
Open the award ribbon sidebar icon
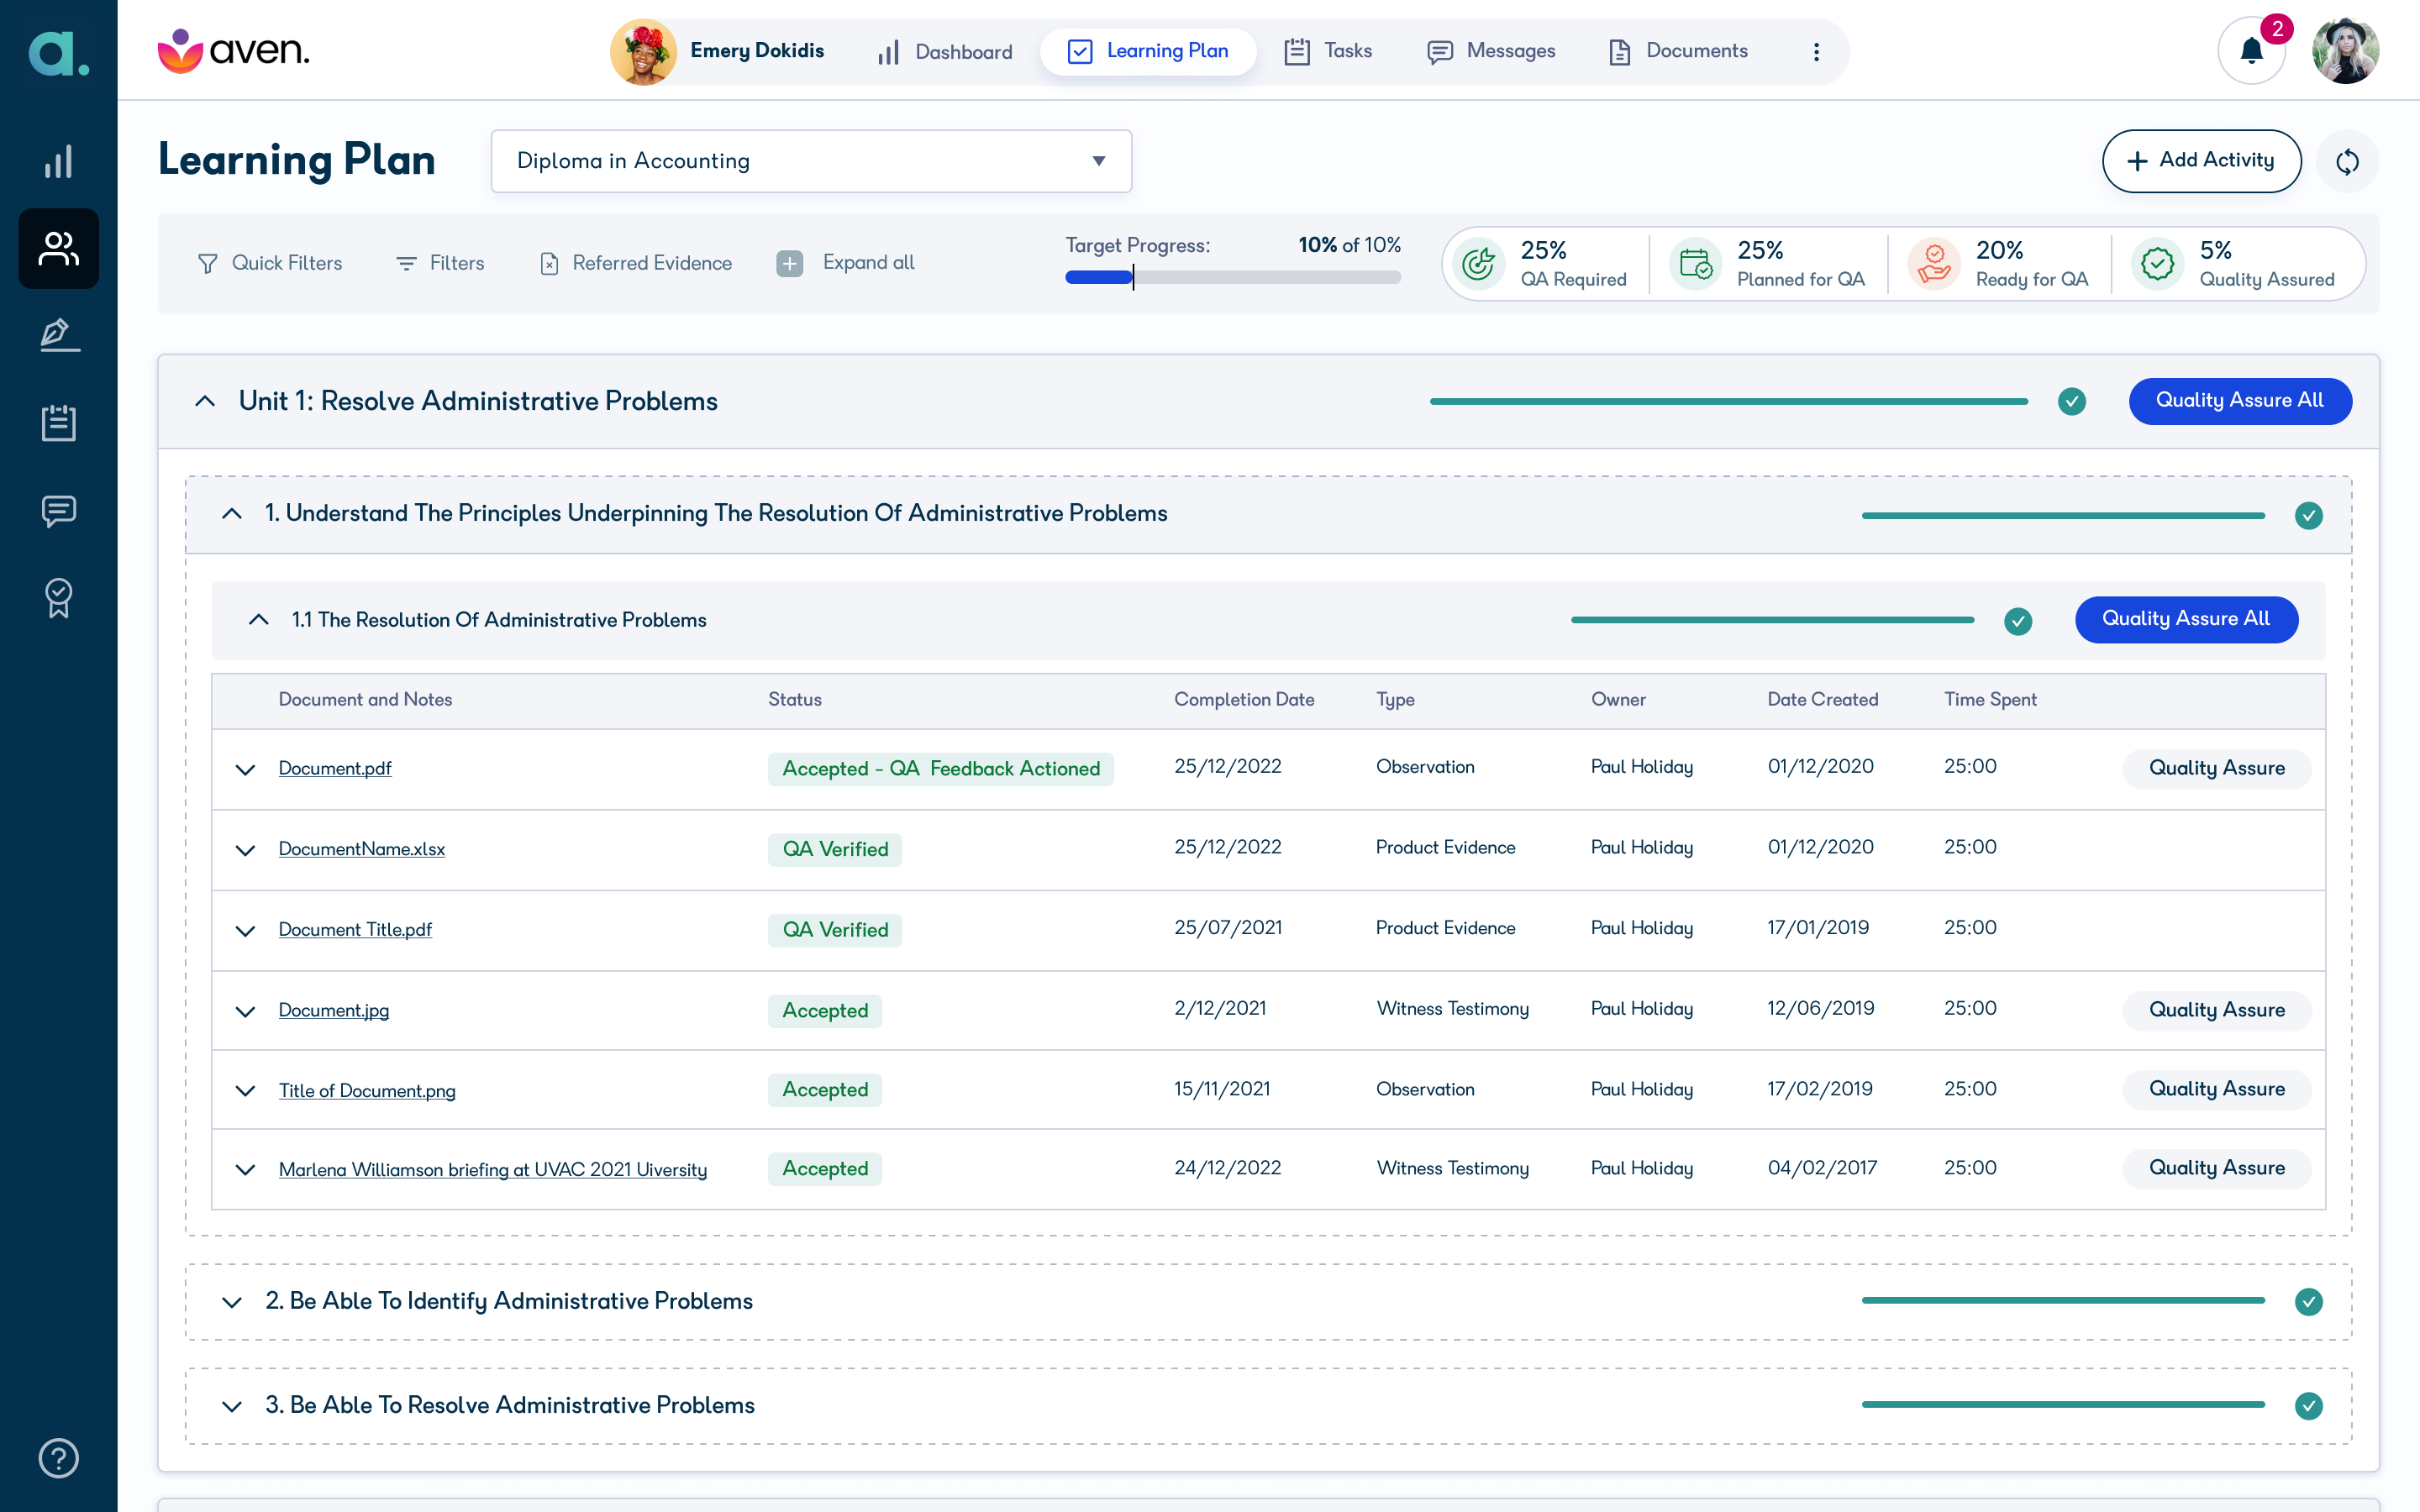pyautogui.click(x=59, y=598)
